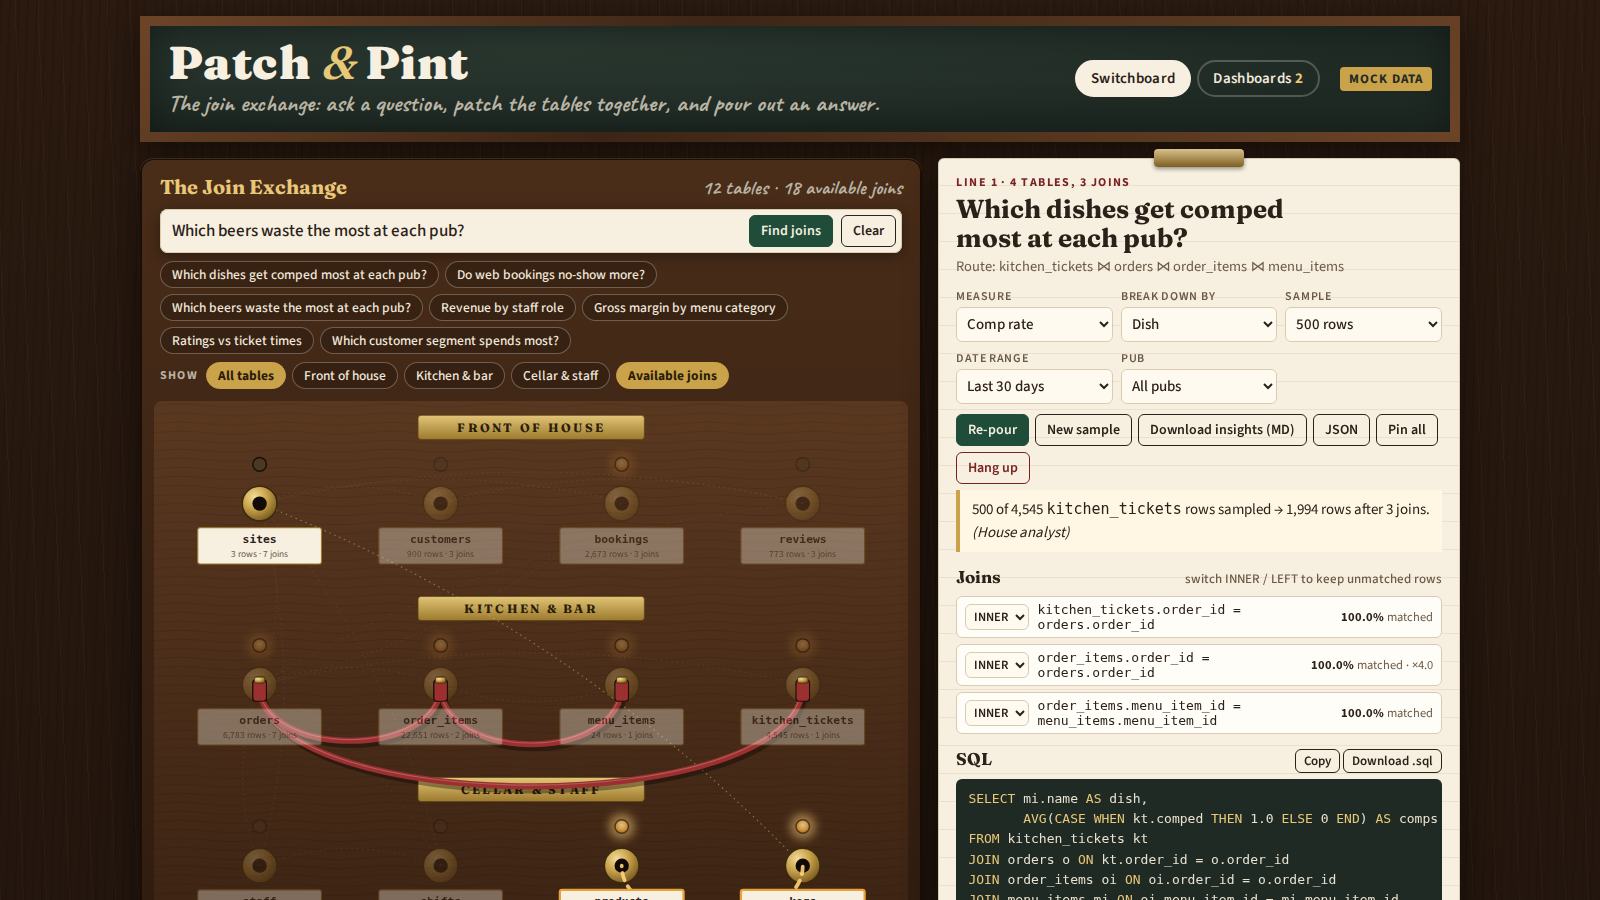Image resolution: width=1600 pixels, height=900 pixels.
Task: Toggle the All tables filter chip
Action: click(x=246, y=376)
